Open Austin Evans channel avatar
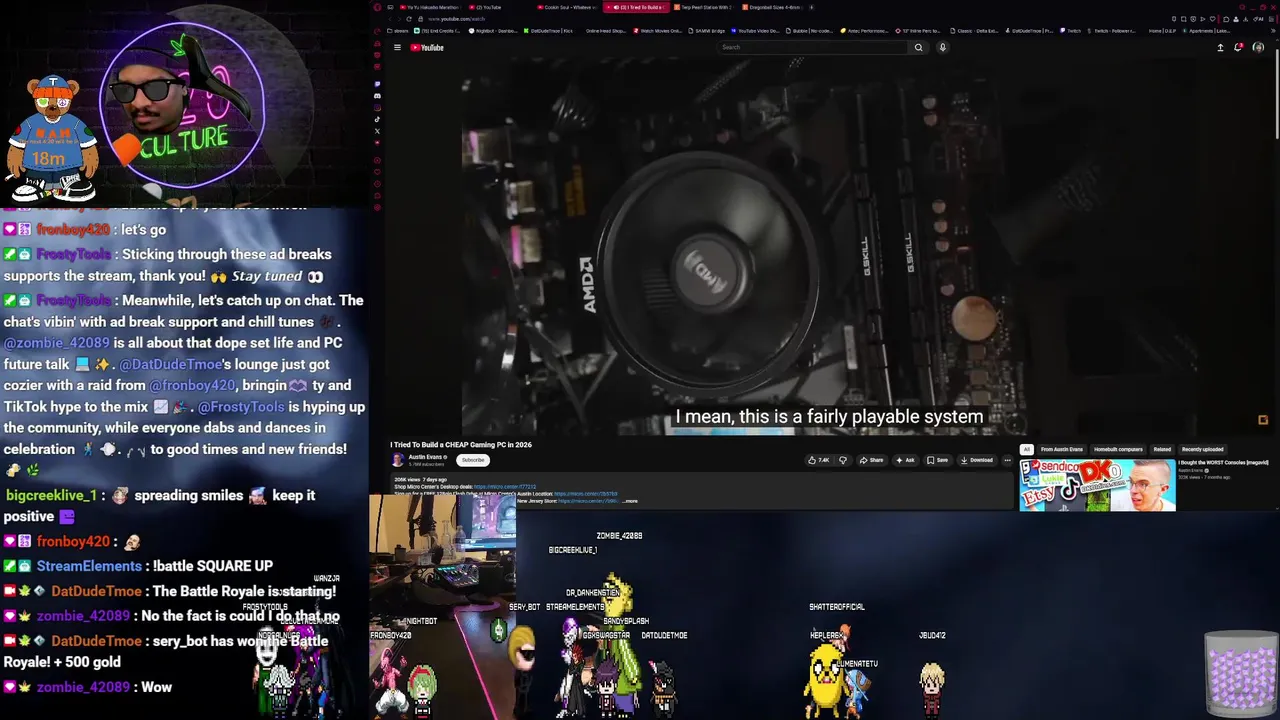Viewport: 1280px width, 720px height. 398,460
